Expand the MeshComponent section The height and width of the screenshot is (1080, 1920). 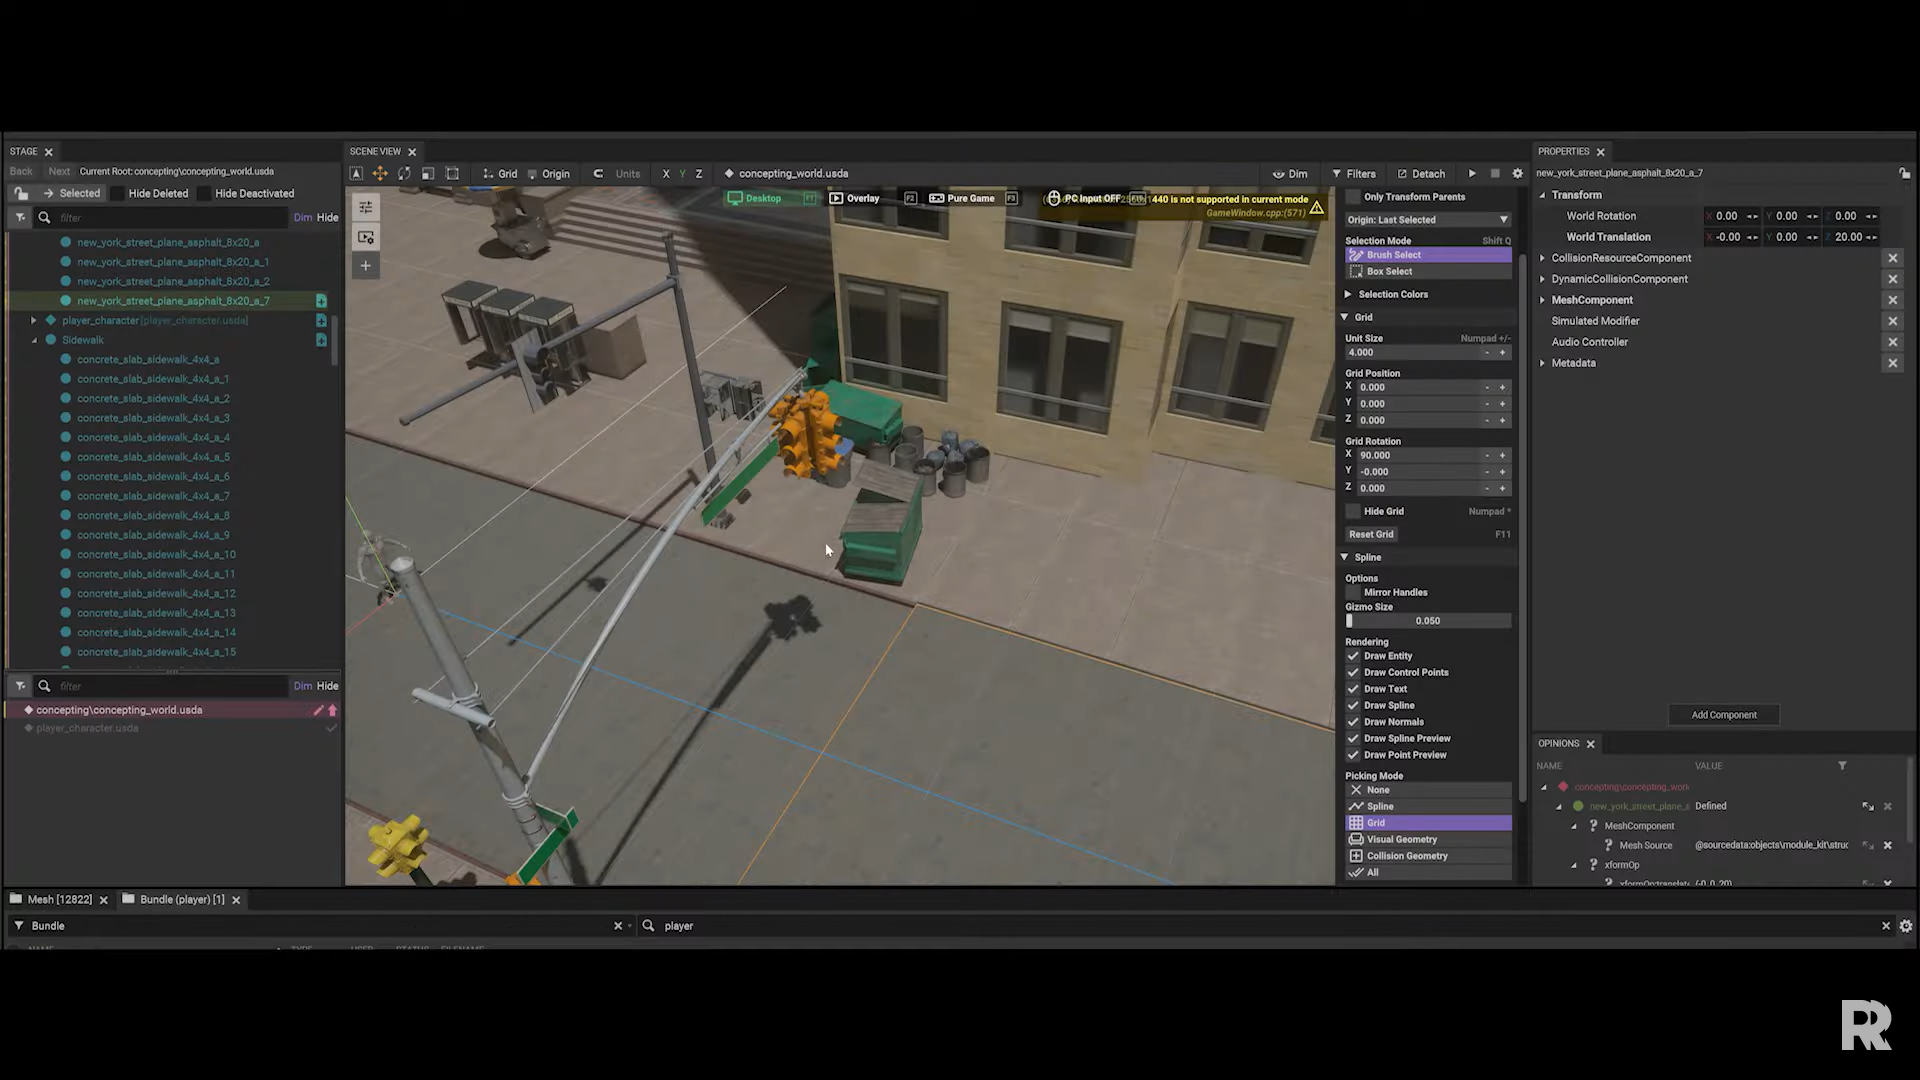click(1542, 300)
